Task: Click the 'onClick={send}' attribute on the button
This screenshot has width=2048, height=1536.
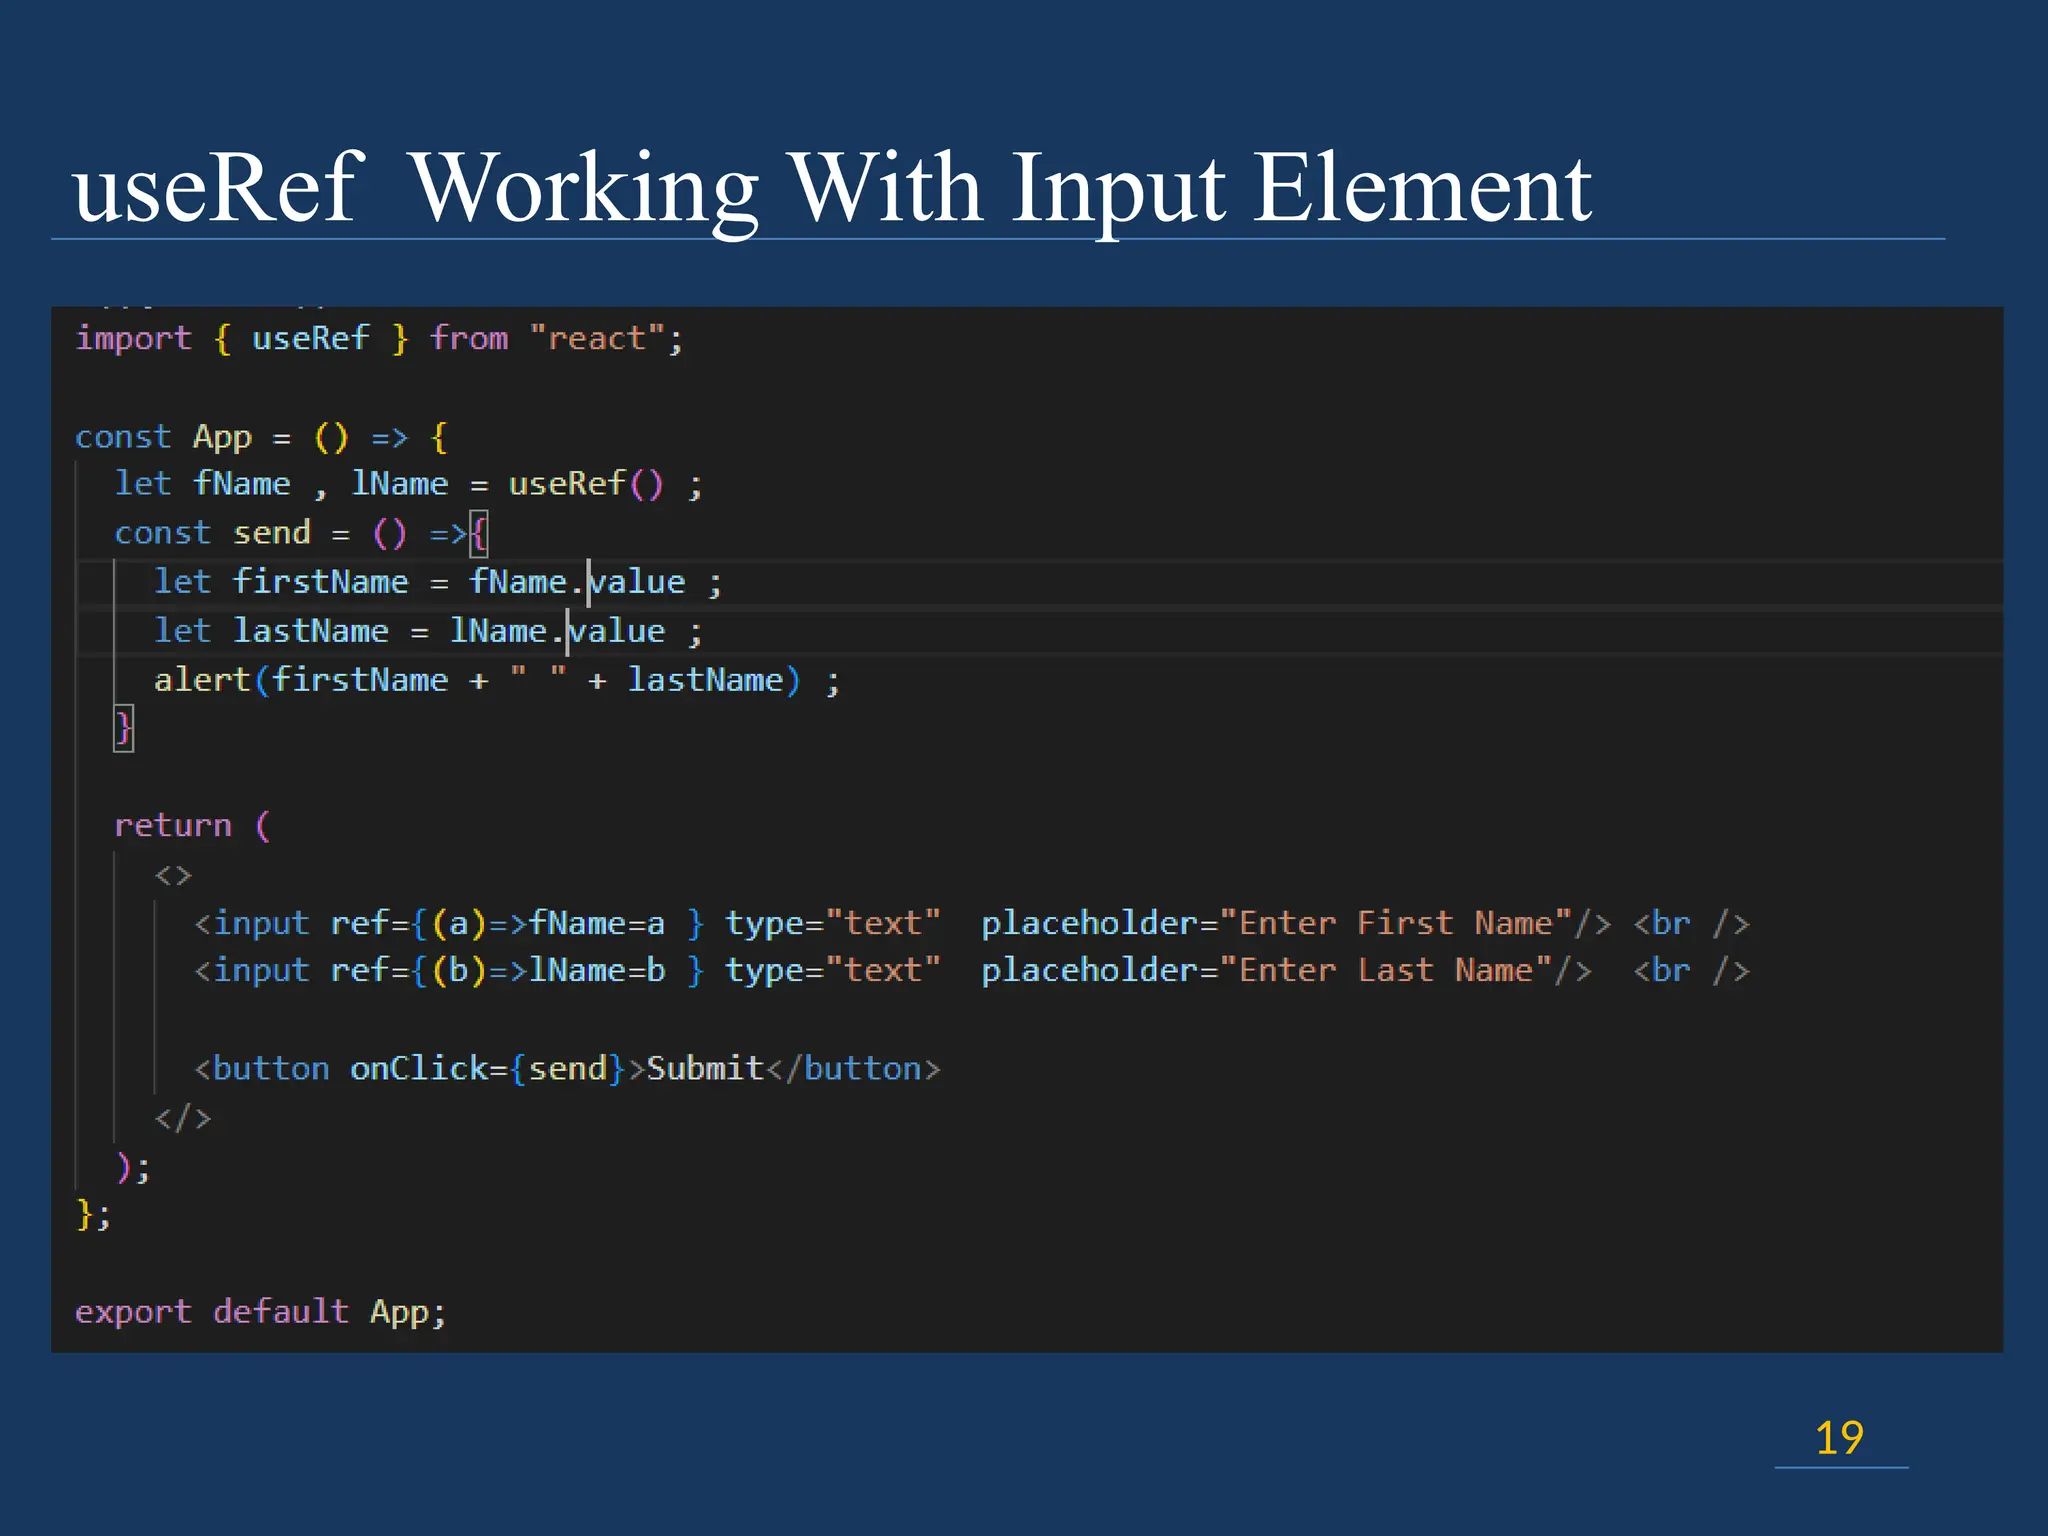Action: [x=487, y=1069]
